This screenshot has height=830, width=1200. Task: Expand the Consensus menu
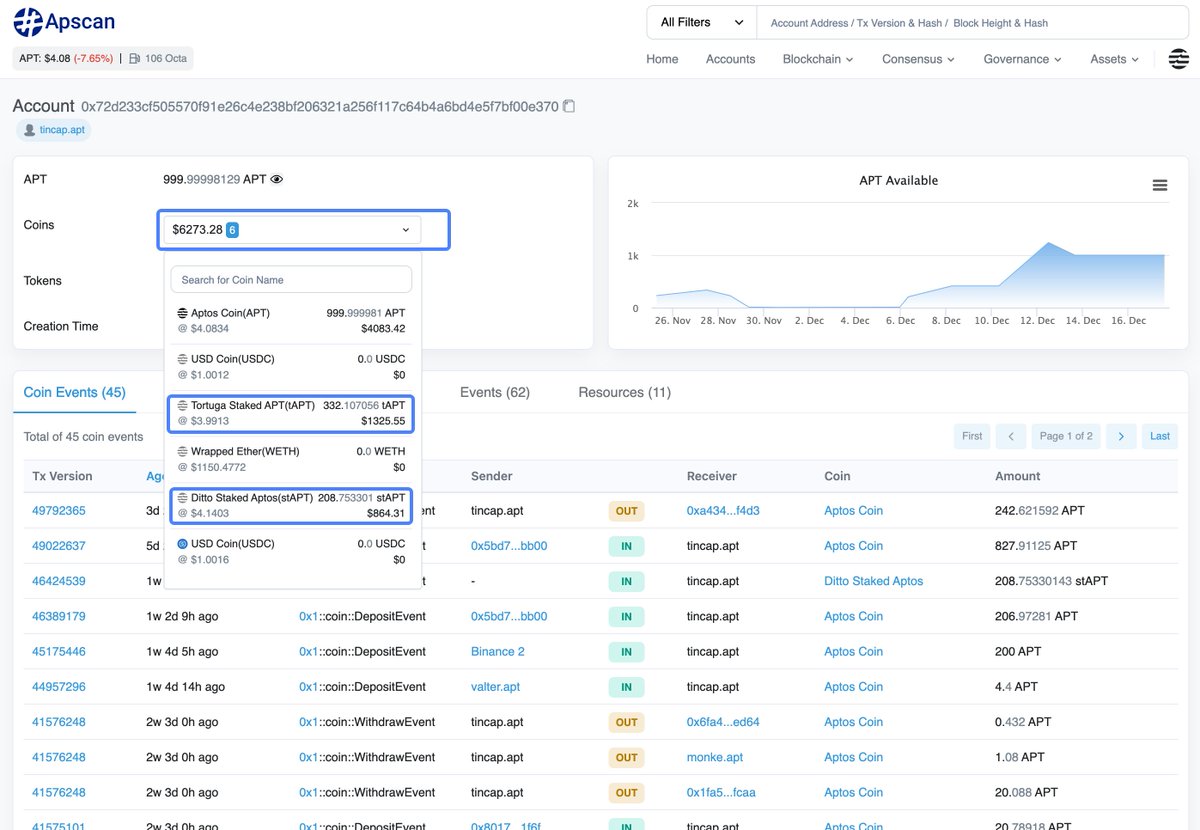[918, 59]
